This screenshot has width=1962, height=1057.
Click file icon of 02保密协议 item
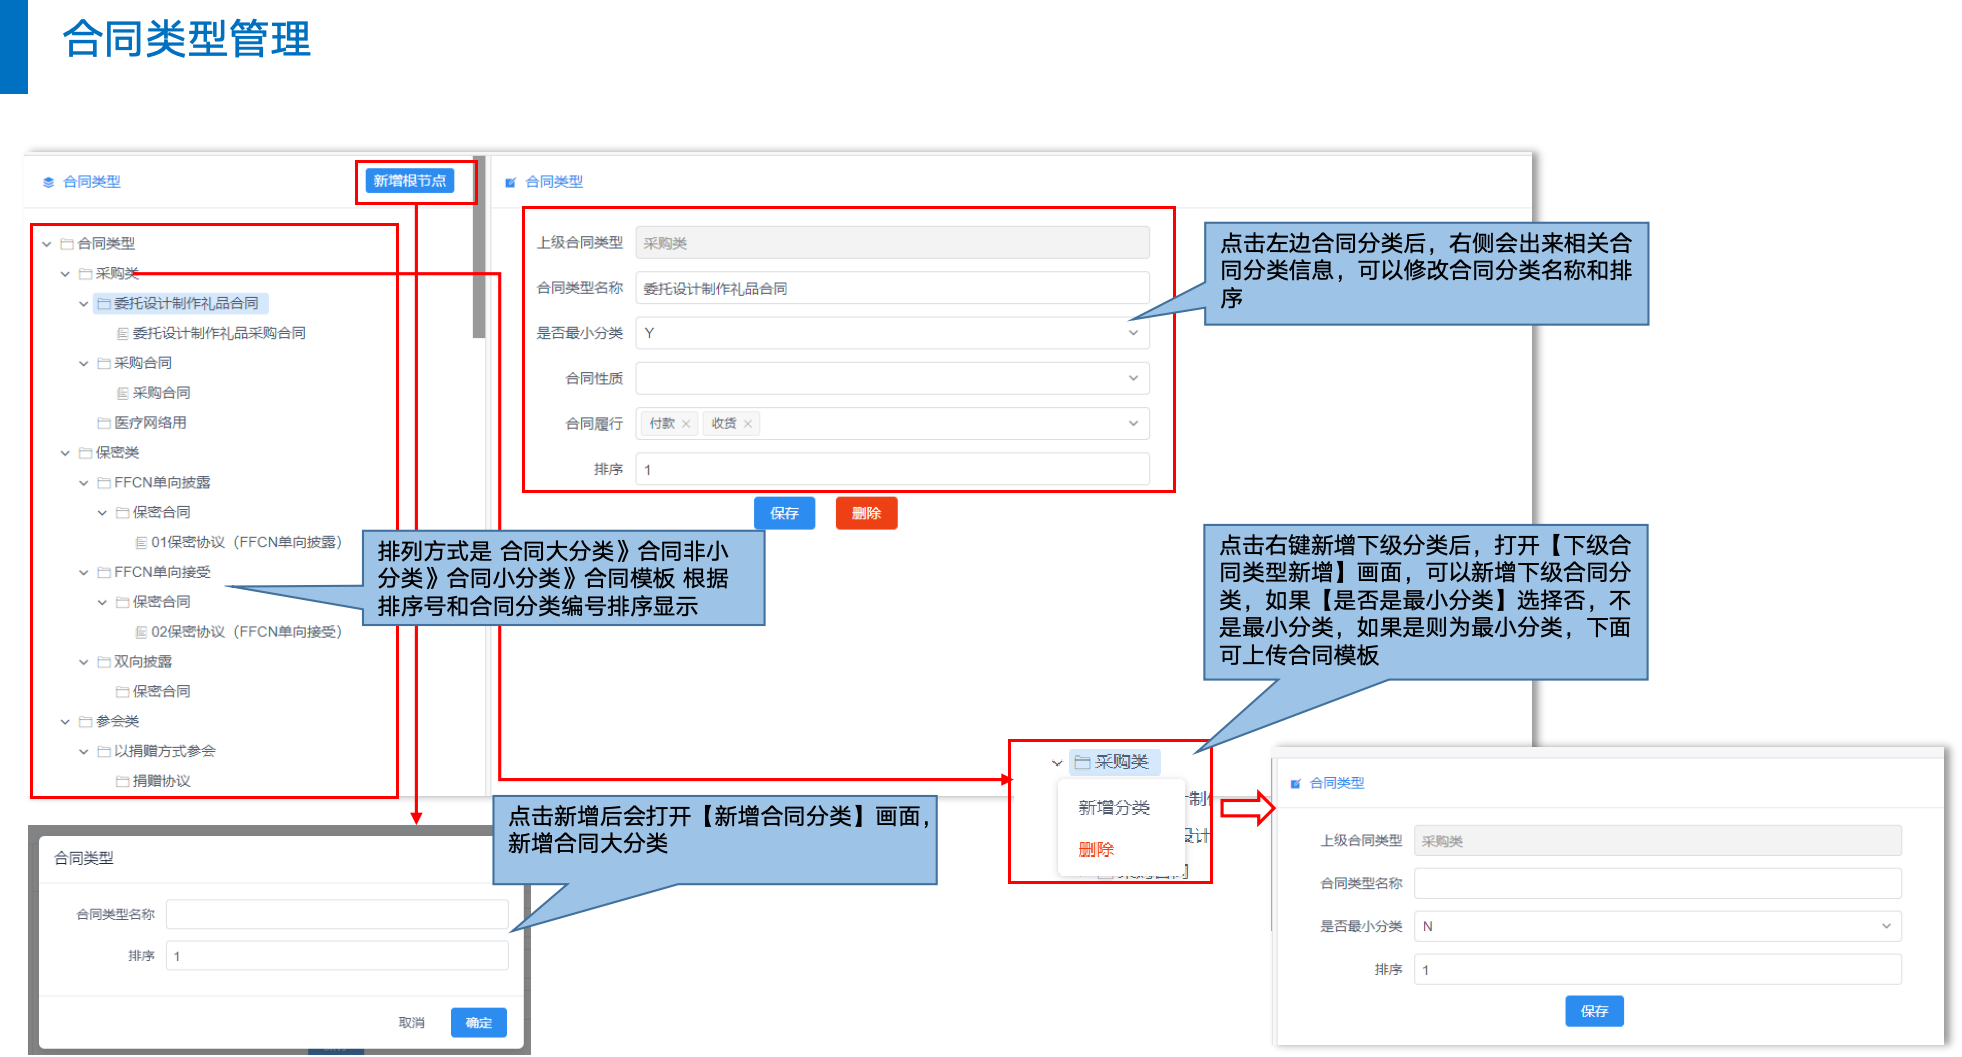pos(141,632)
